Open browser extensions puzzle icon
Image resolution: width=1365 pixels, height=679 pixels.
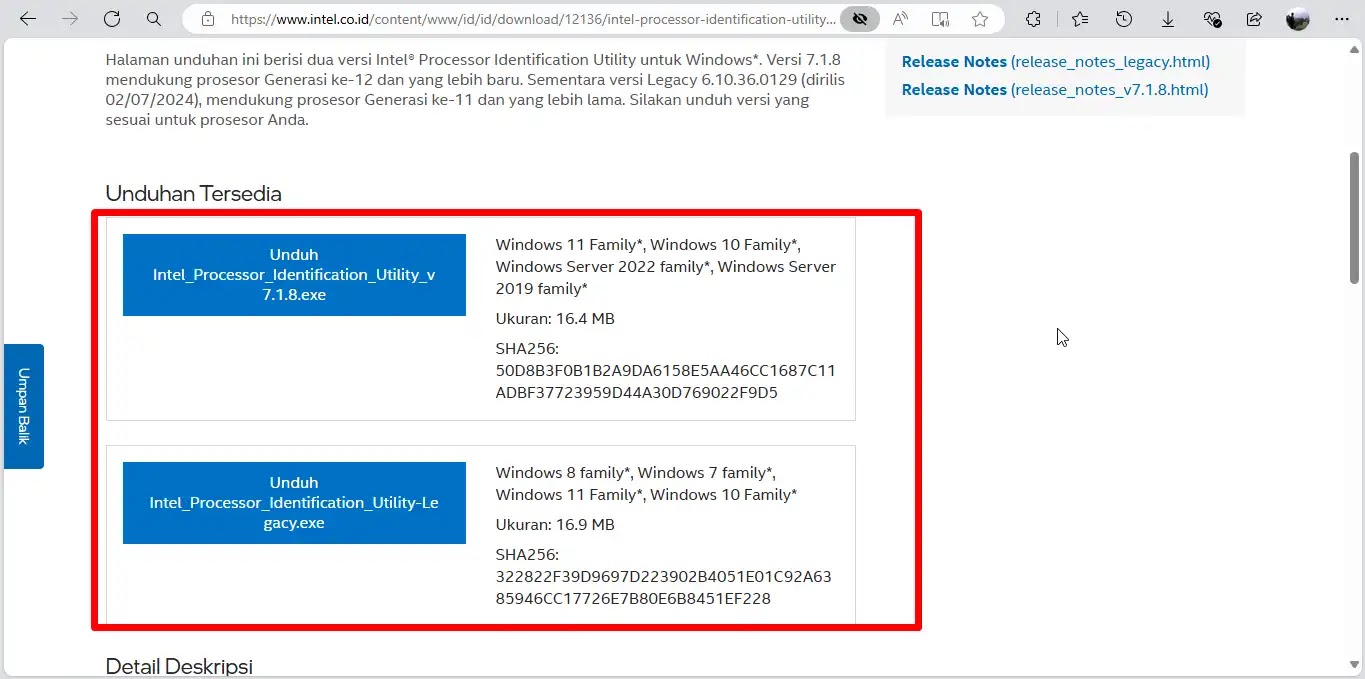[1034, 19]
